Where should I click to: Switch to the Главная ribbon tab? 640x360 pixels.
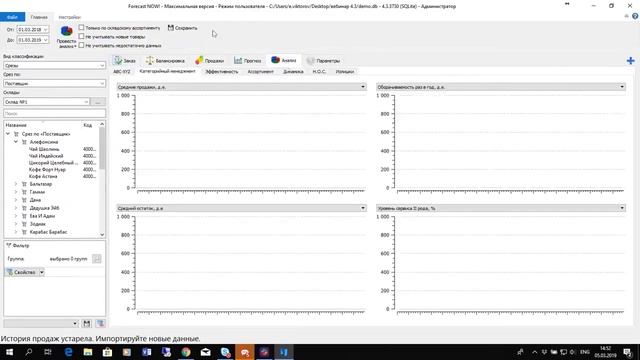point(39,17)
